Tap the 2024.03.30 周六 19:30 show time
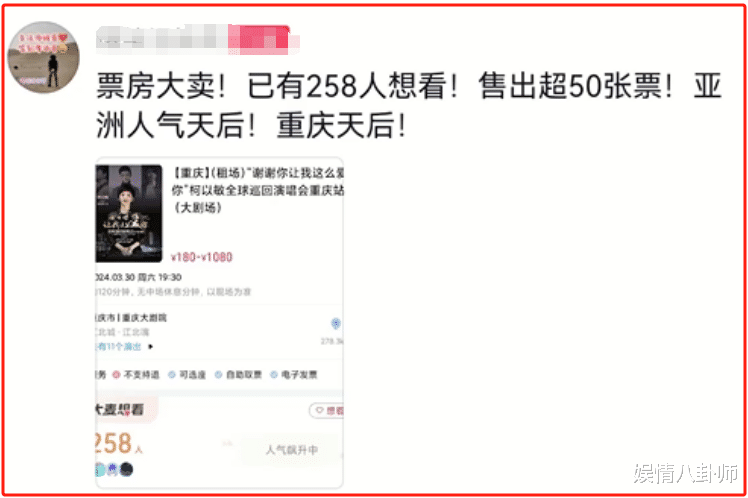748x498 pixels. click(x=138, y=277)
